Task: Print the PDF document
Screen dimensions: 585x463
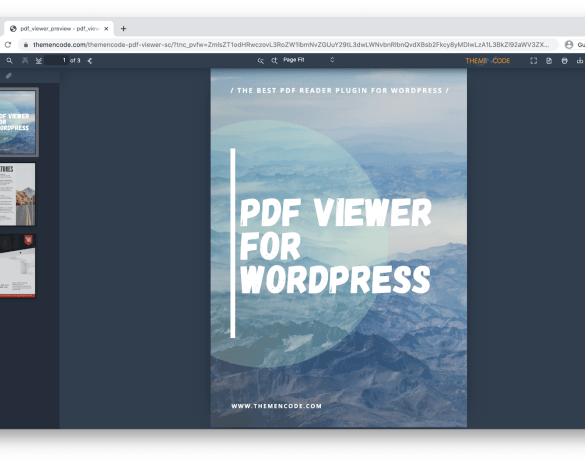Action: click(x=564, y=60)
